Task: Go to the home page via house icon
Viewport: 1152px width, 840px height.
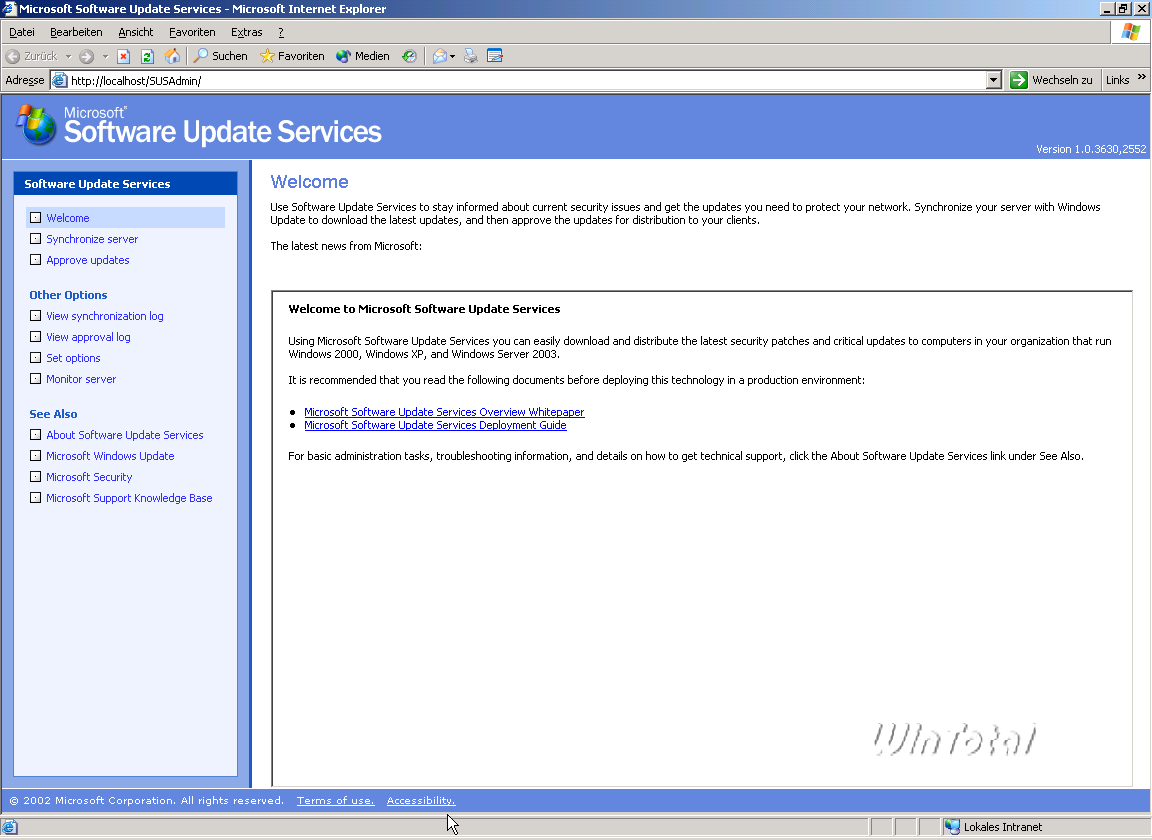Action: [x=172, y=56]
